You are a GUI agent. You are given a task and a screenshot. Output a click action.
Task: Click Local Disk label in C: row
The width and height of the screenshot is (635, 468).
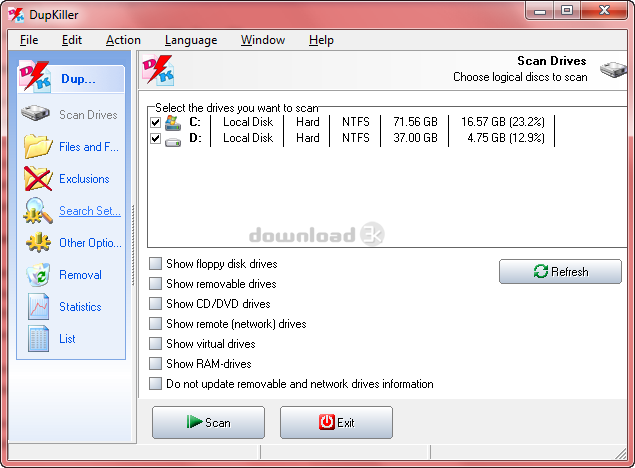[248, 122]
